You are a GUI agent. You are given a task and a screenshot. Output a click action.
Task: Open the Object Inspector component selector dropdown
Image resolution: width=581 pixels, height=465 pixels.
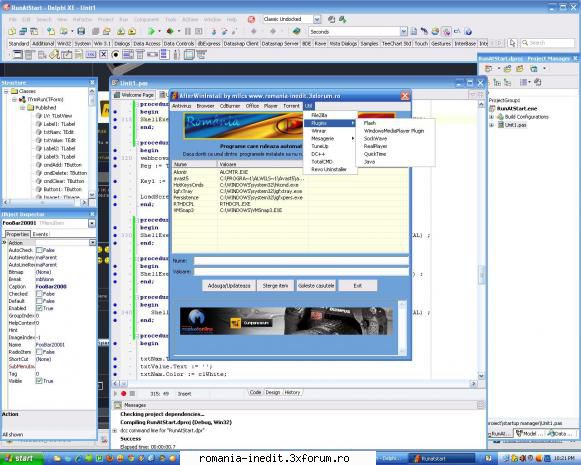click(92, 223)
